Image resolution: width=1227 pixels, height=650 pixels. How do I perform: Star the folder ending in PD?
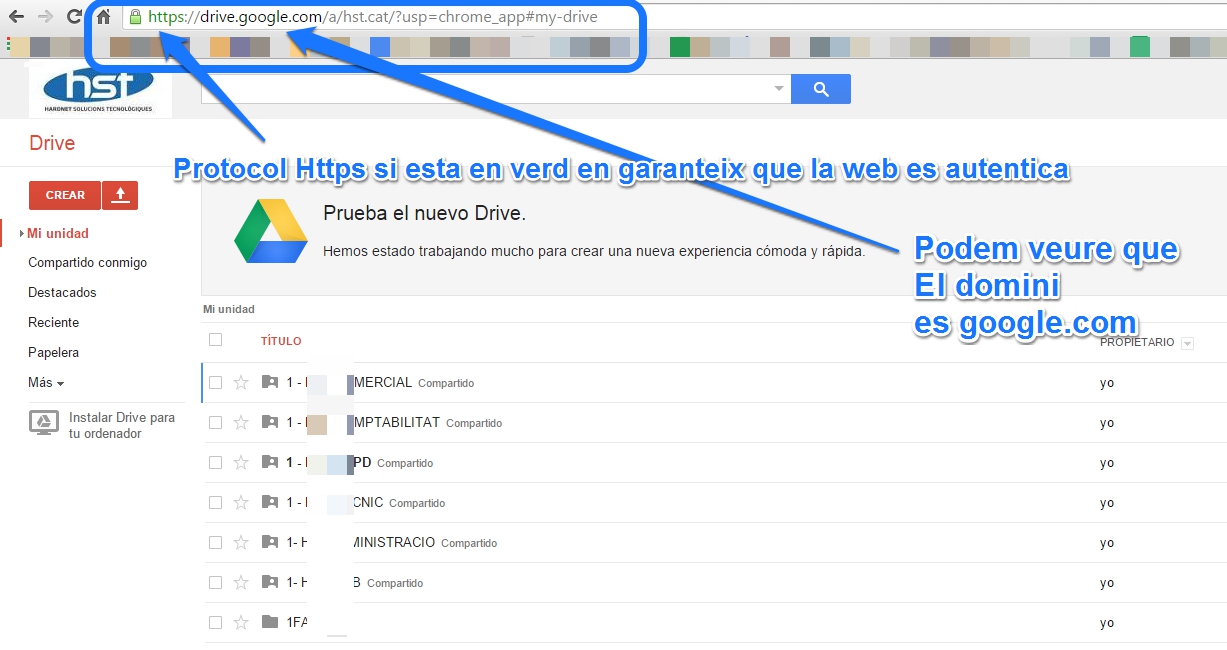[240, 462]
